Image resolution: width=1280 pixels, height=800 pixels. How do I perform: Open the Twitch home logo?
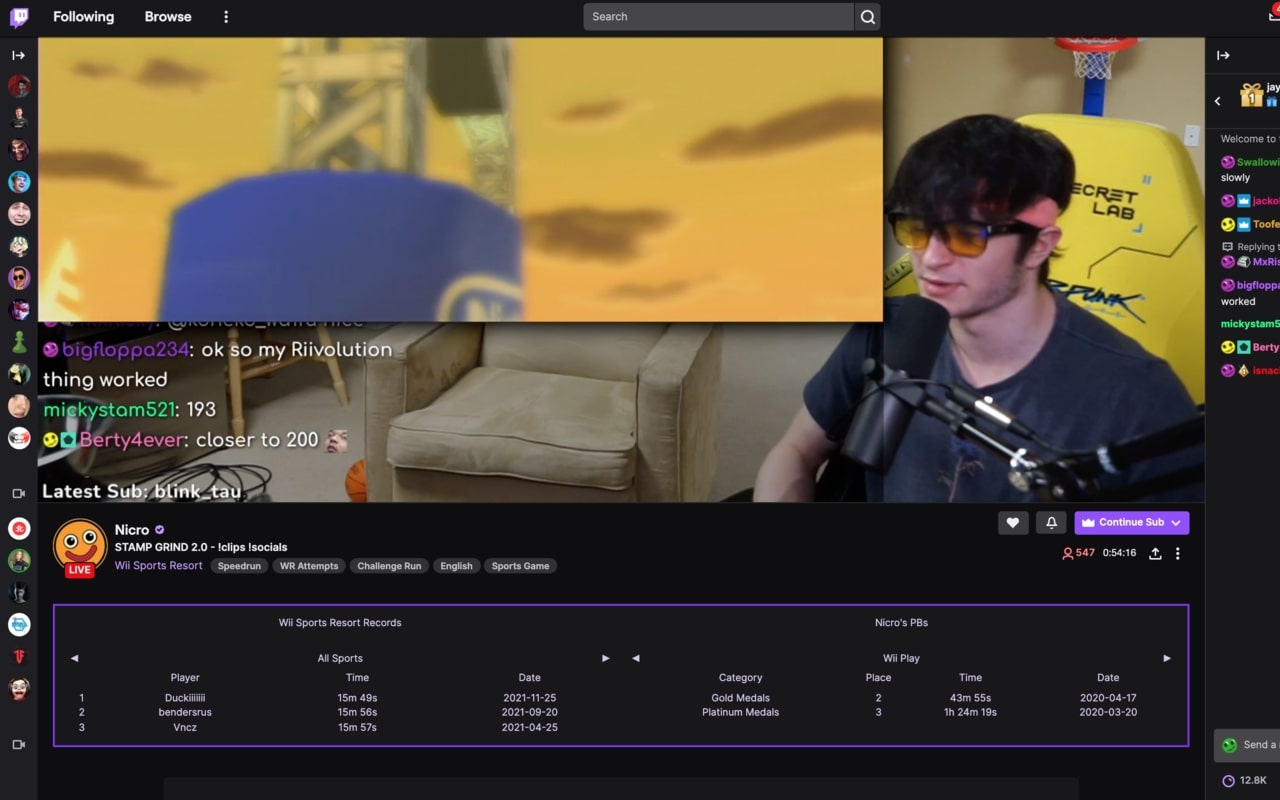point(19,17)
